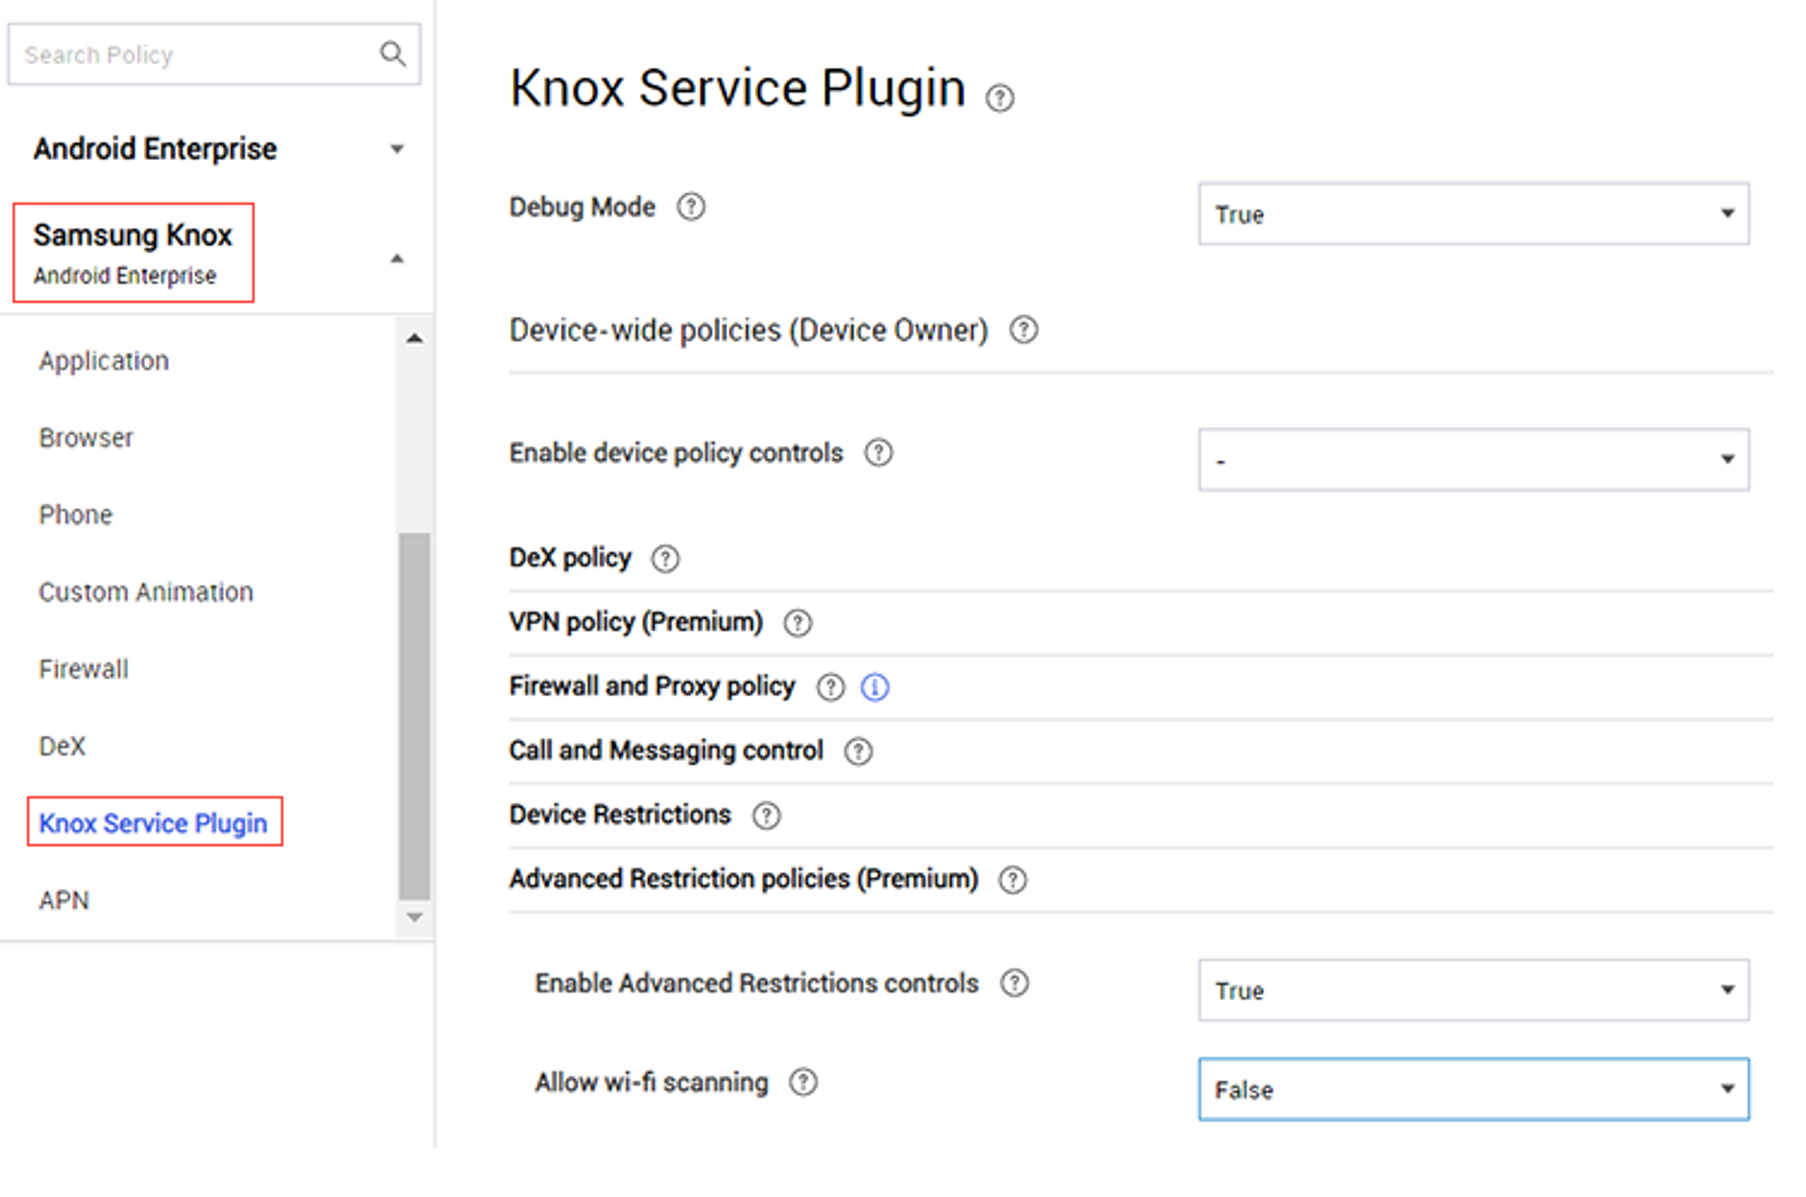Open help icon next to Knox Service Plugin title

click(999, 98)
